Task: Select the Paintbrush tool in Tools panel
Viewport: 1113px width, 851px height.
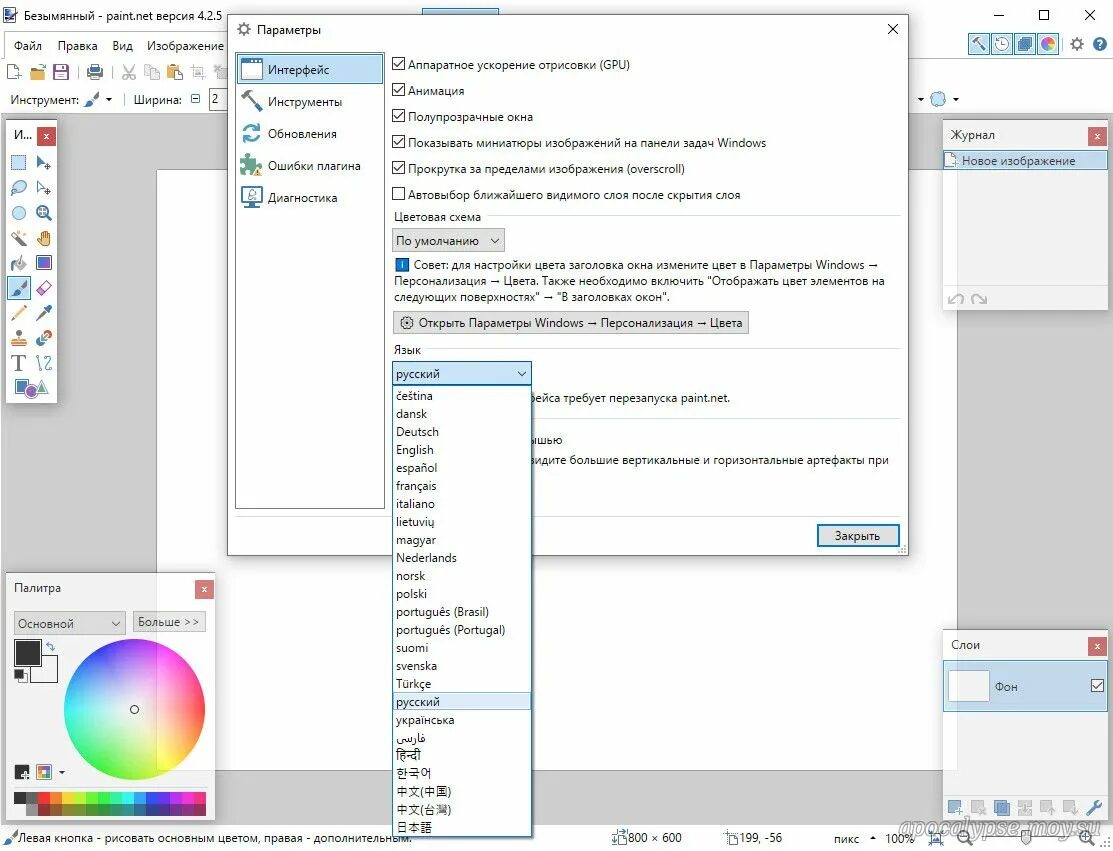Action: [x=18, y=287]
